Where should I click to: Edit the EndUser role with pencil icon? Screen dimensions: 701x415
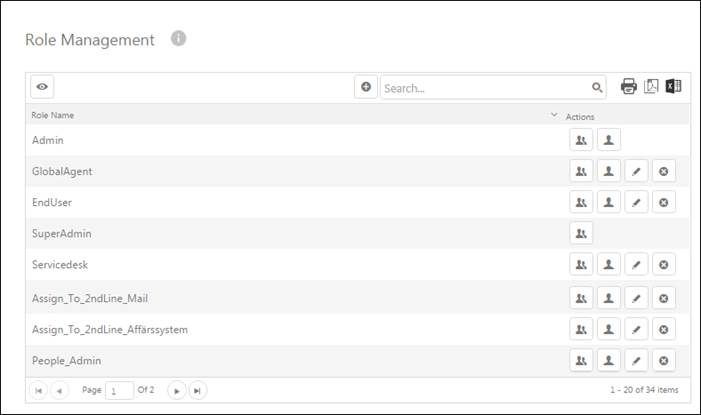pyautogui.click(x=636, y=202)
